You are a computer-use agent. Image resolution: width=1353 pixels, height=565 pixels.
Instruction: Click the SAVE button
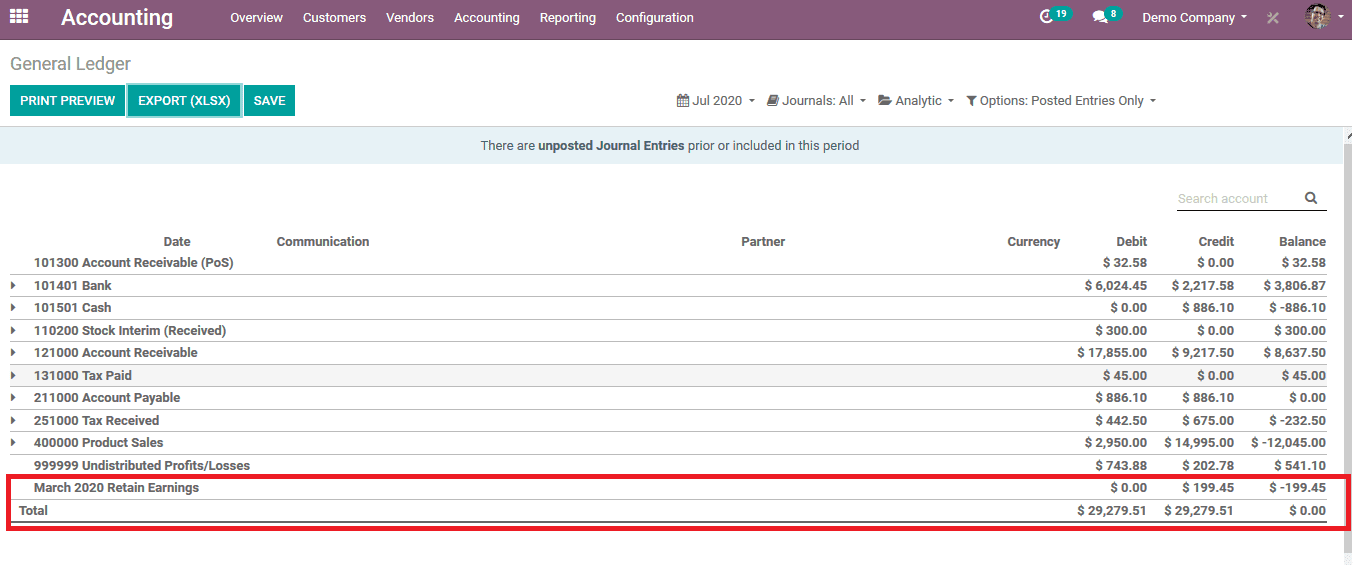click(269, 101)
